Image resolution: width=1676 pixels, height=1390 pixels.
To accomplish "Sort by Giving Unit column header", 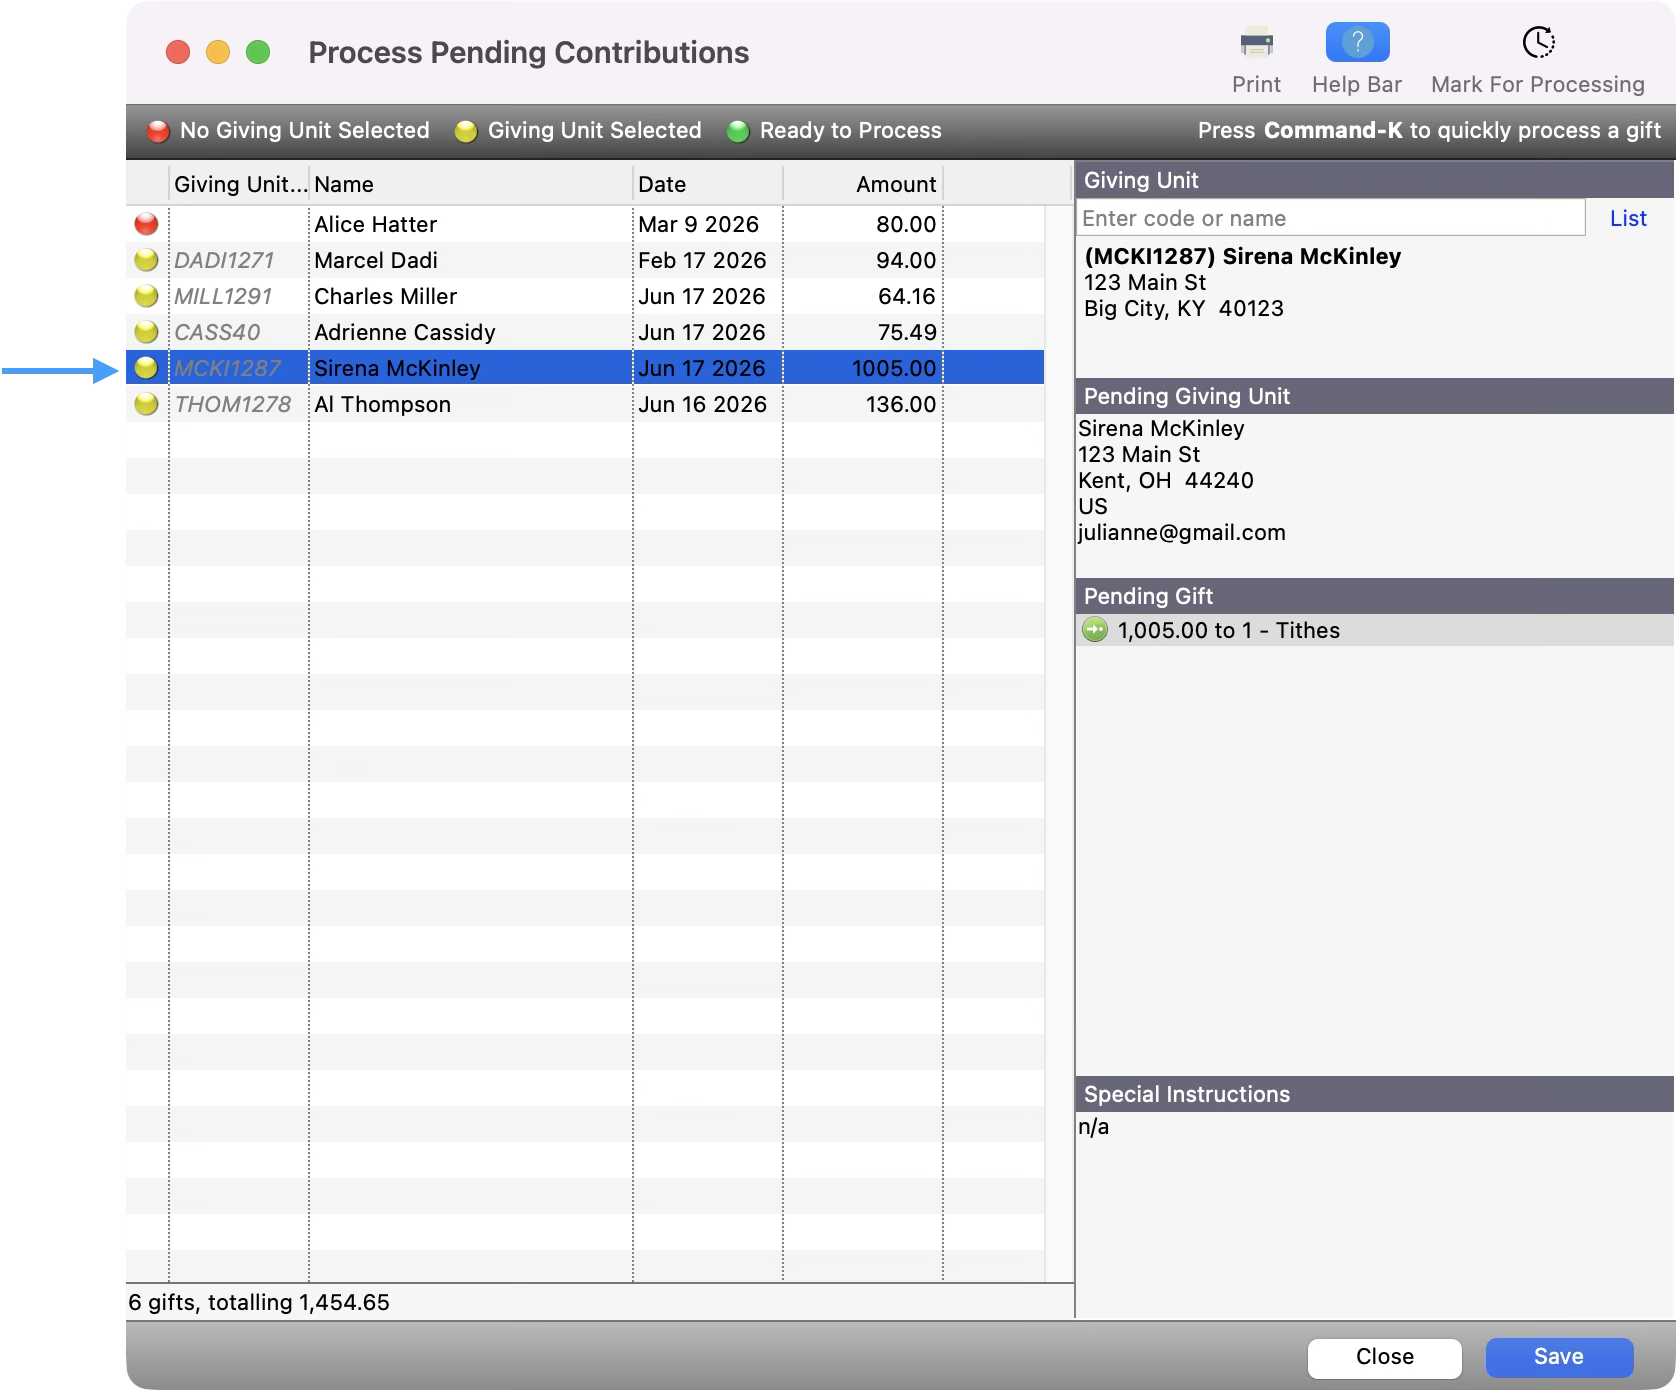I will tap(240, 184).
